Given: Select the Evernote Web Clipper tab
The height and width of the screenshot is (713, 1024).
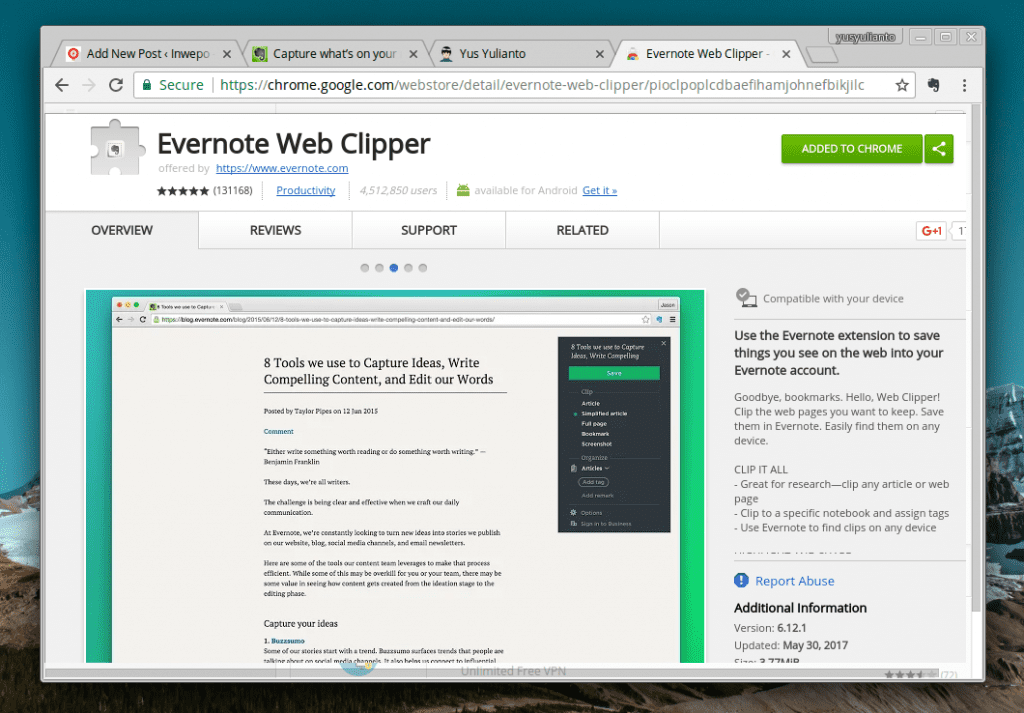Looking at the screenshot, I should pyautogui.click(x=707, y=54).
